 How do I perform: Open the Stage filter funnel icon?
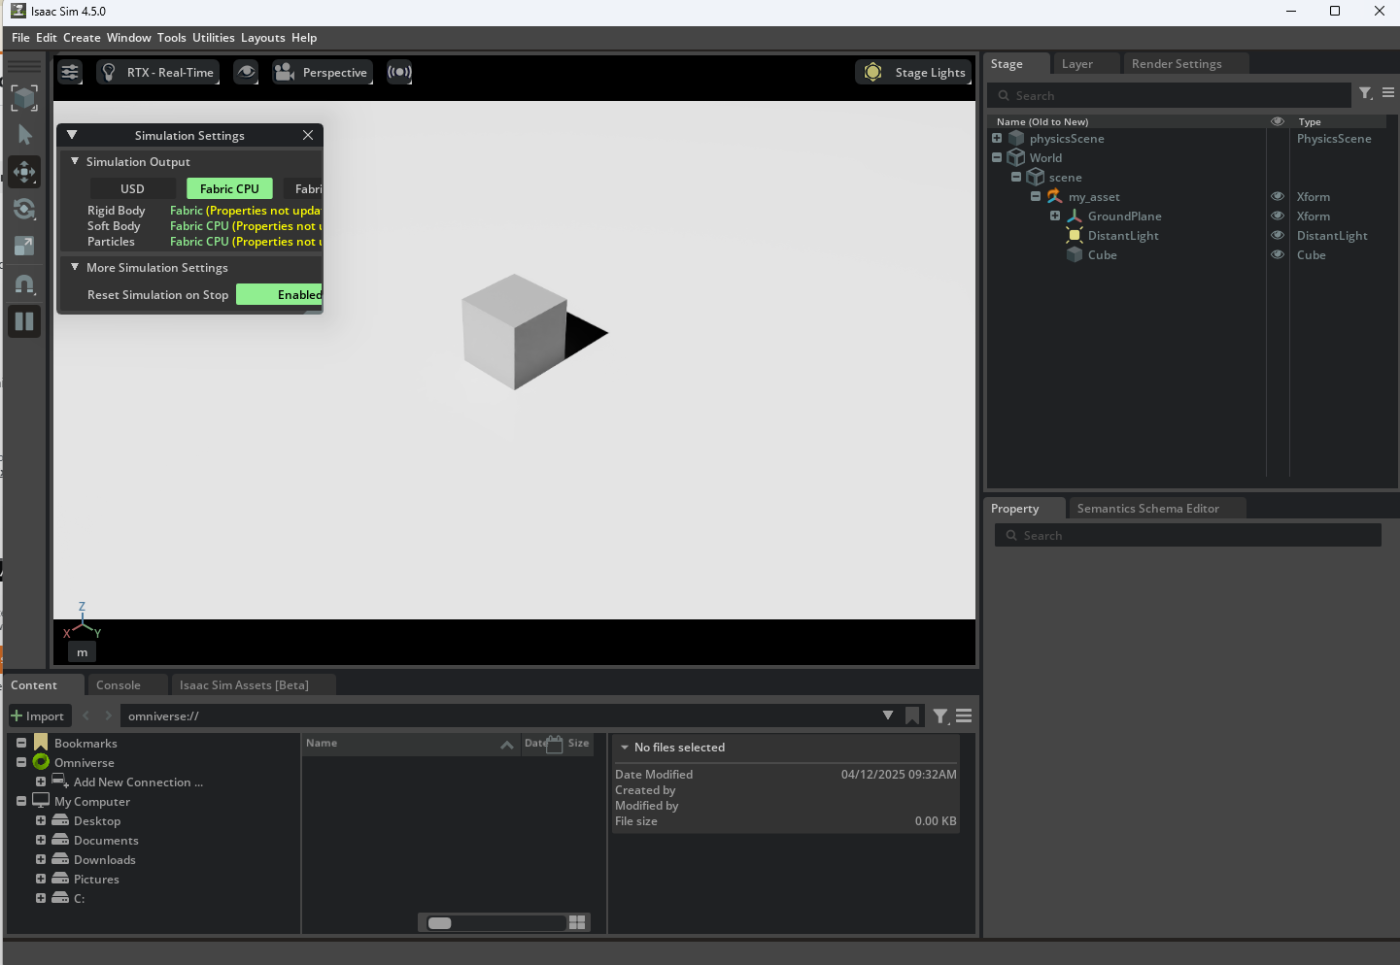click(x=1366, y=93)
